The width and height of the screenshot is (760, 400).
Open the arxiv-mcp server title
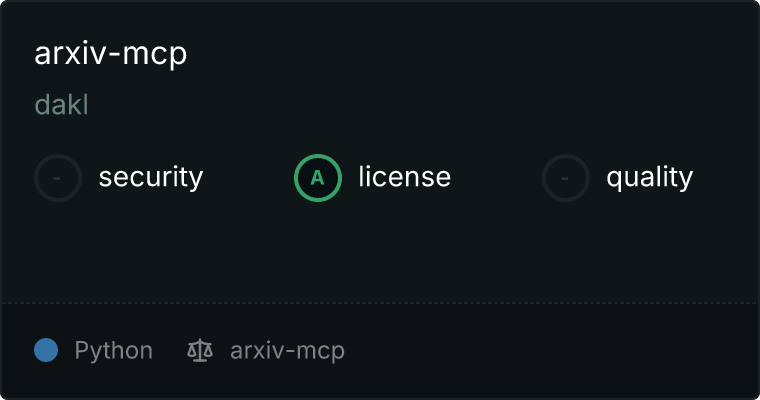pyautogui.click(x=111, y=53)
